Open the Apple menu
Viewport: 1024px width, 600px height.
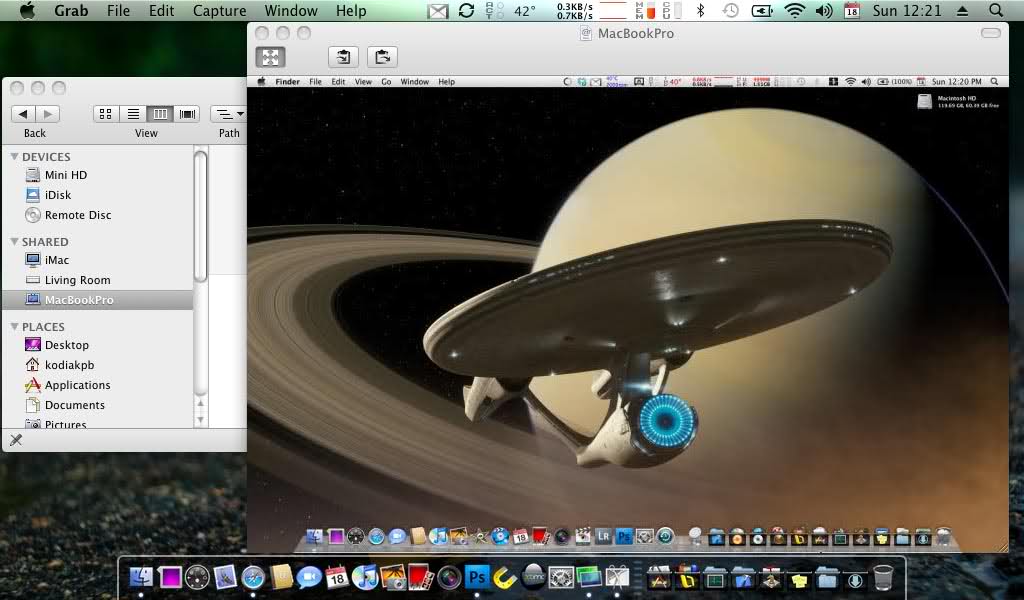coord(27,10)
